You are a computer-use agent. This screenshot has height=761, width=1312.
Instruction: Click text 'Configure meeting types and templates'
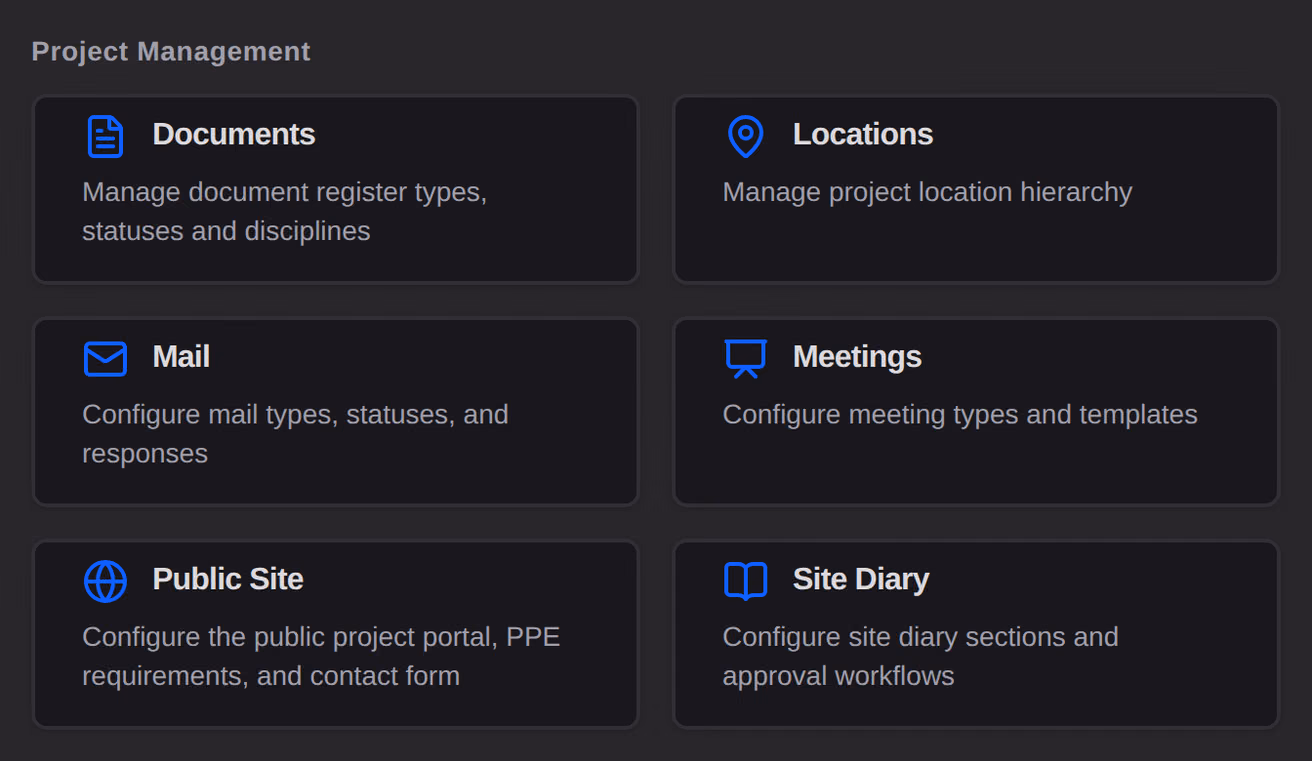(x=960, y=414)
